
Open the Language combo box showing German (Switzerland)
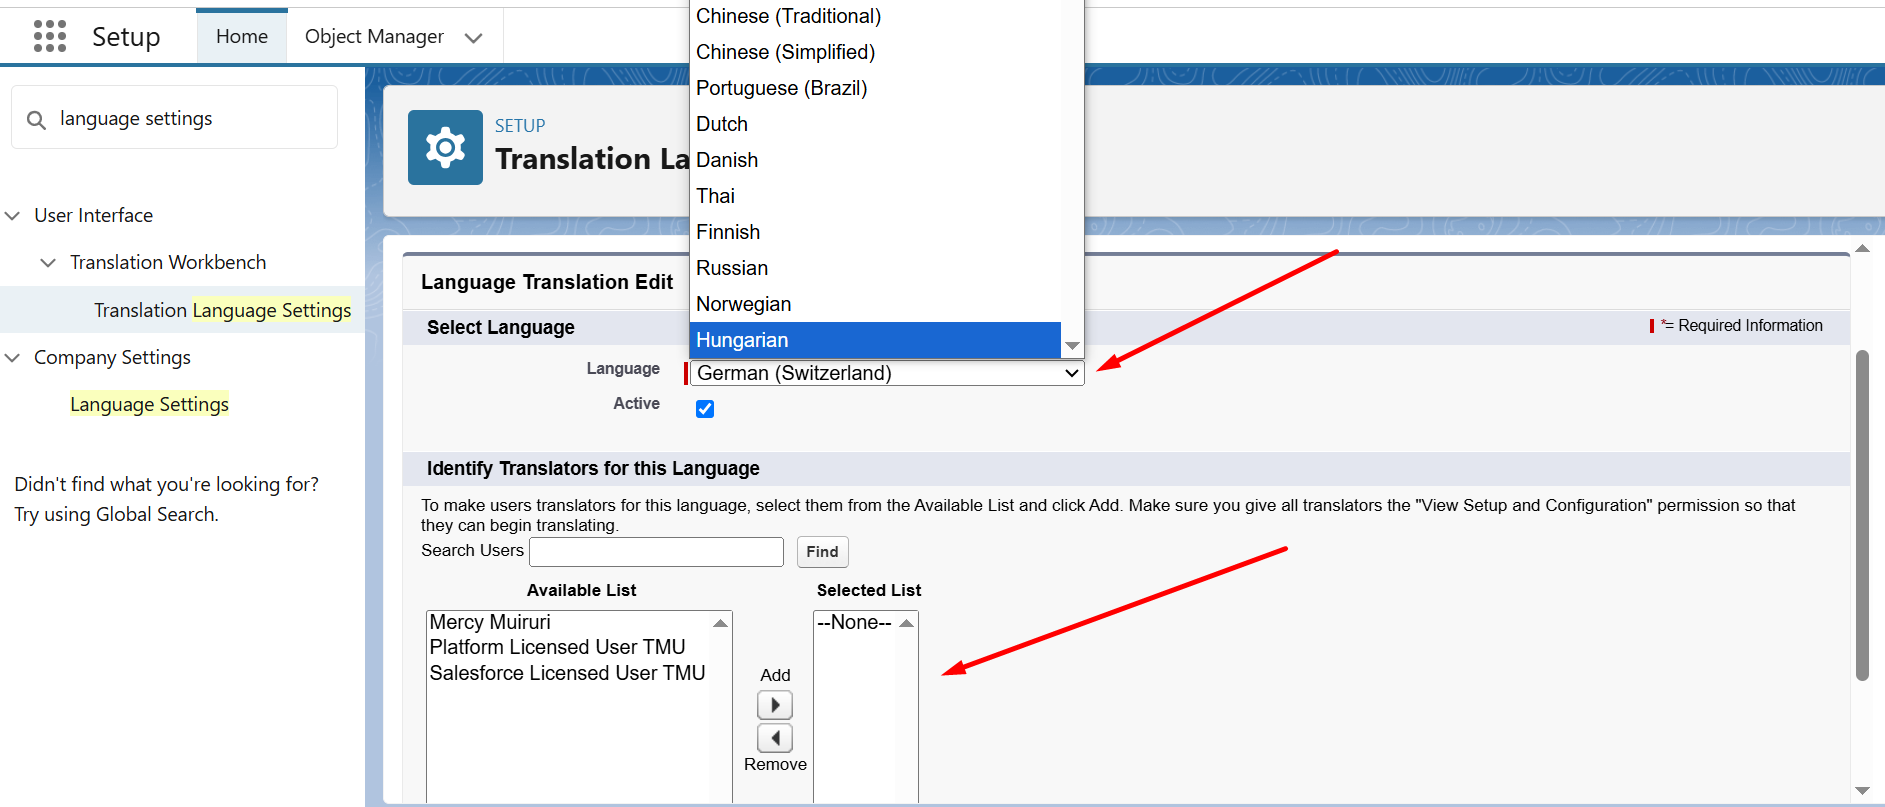(887, 373)
